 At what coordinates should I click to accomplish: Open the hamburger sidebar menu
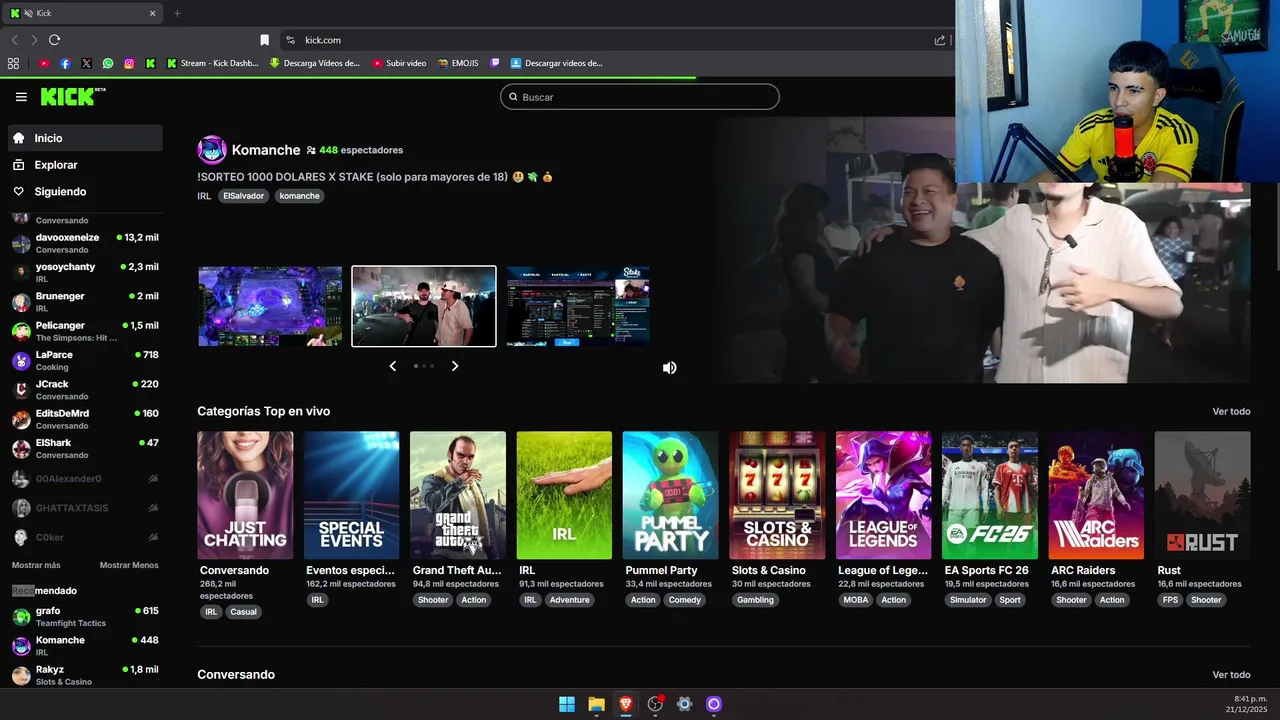click(21, 97)
